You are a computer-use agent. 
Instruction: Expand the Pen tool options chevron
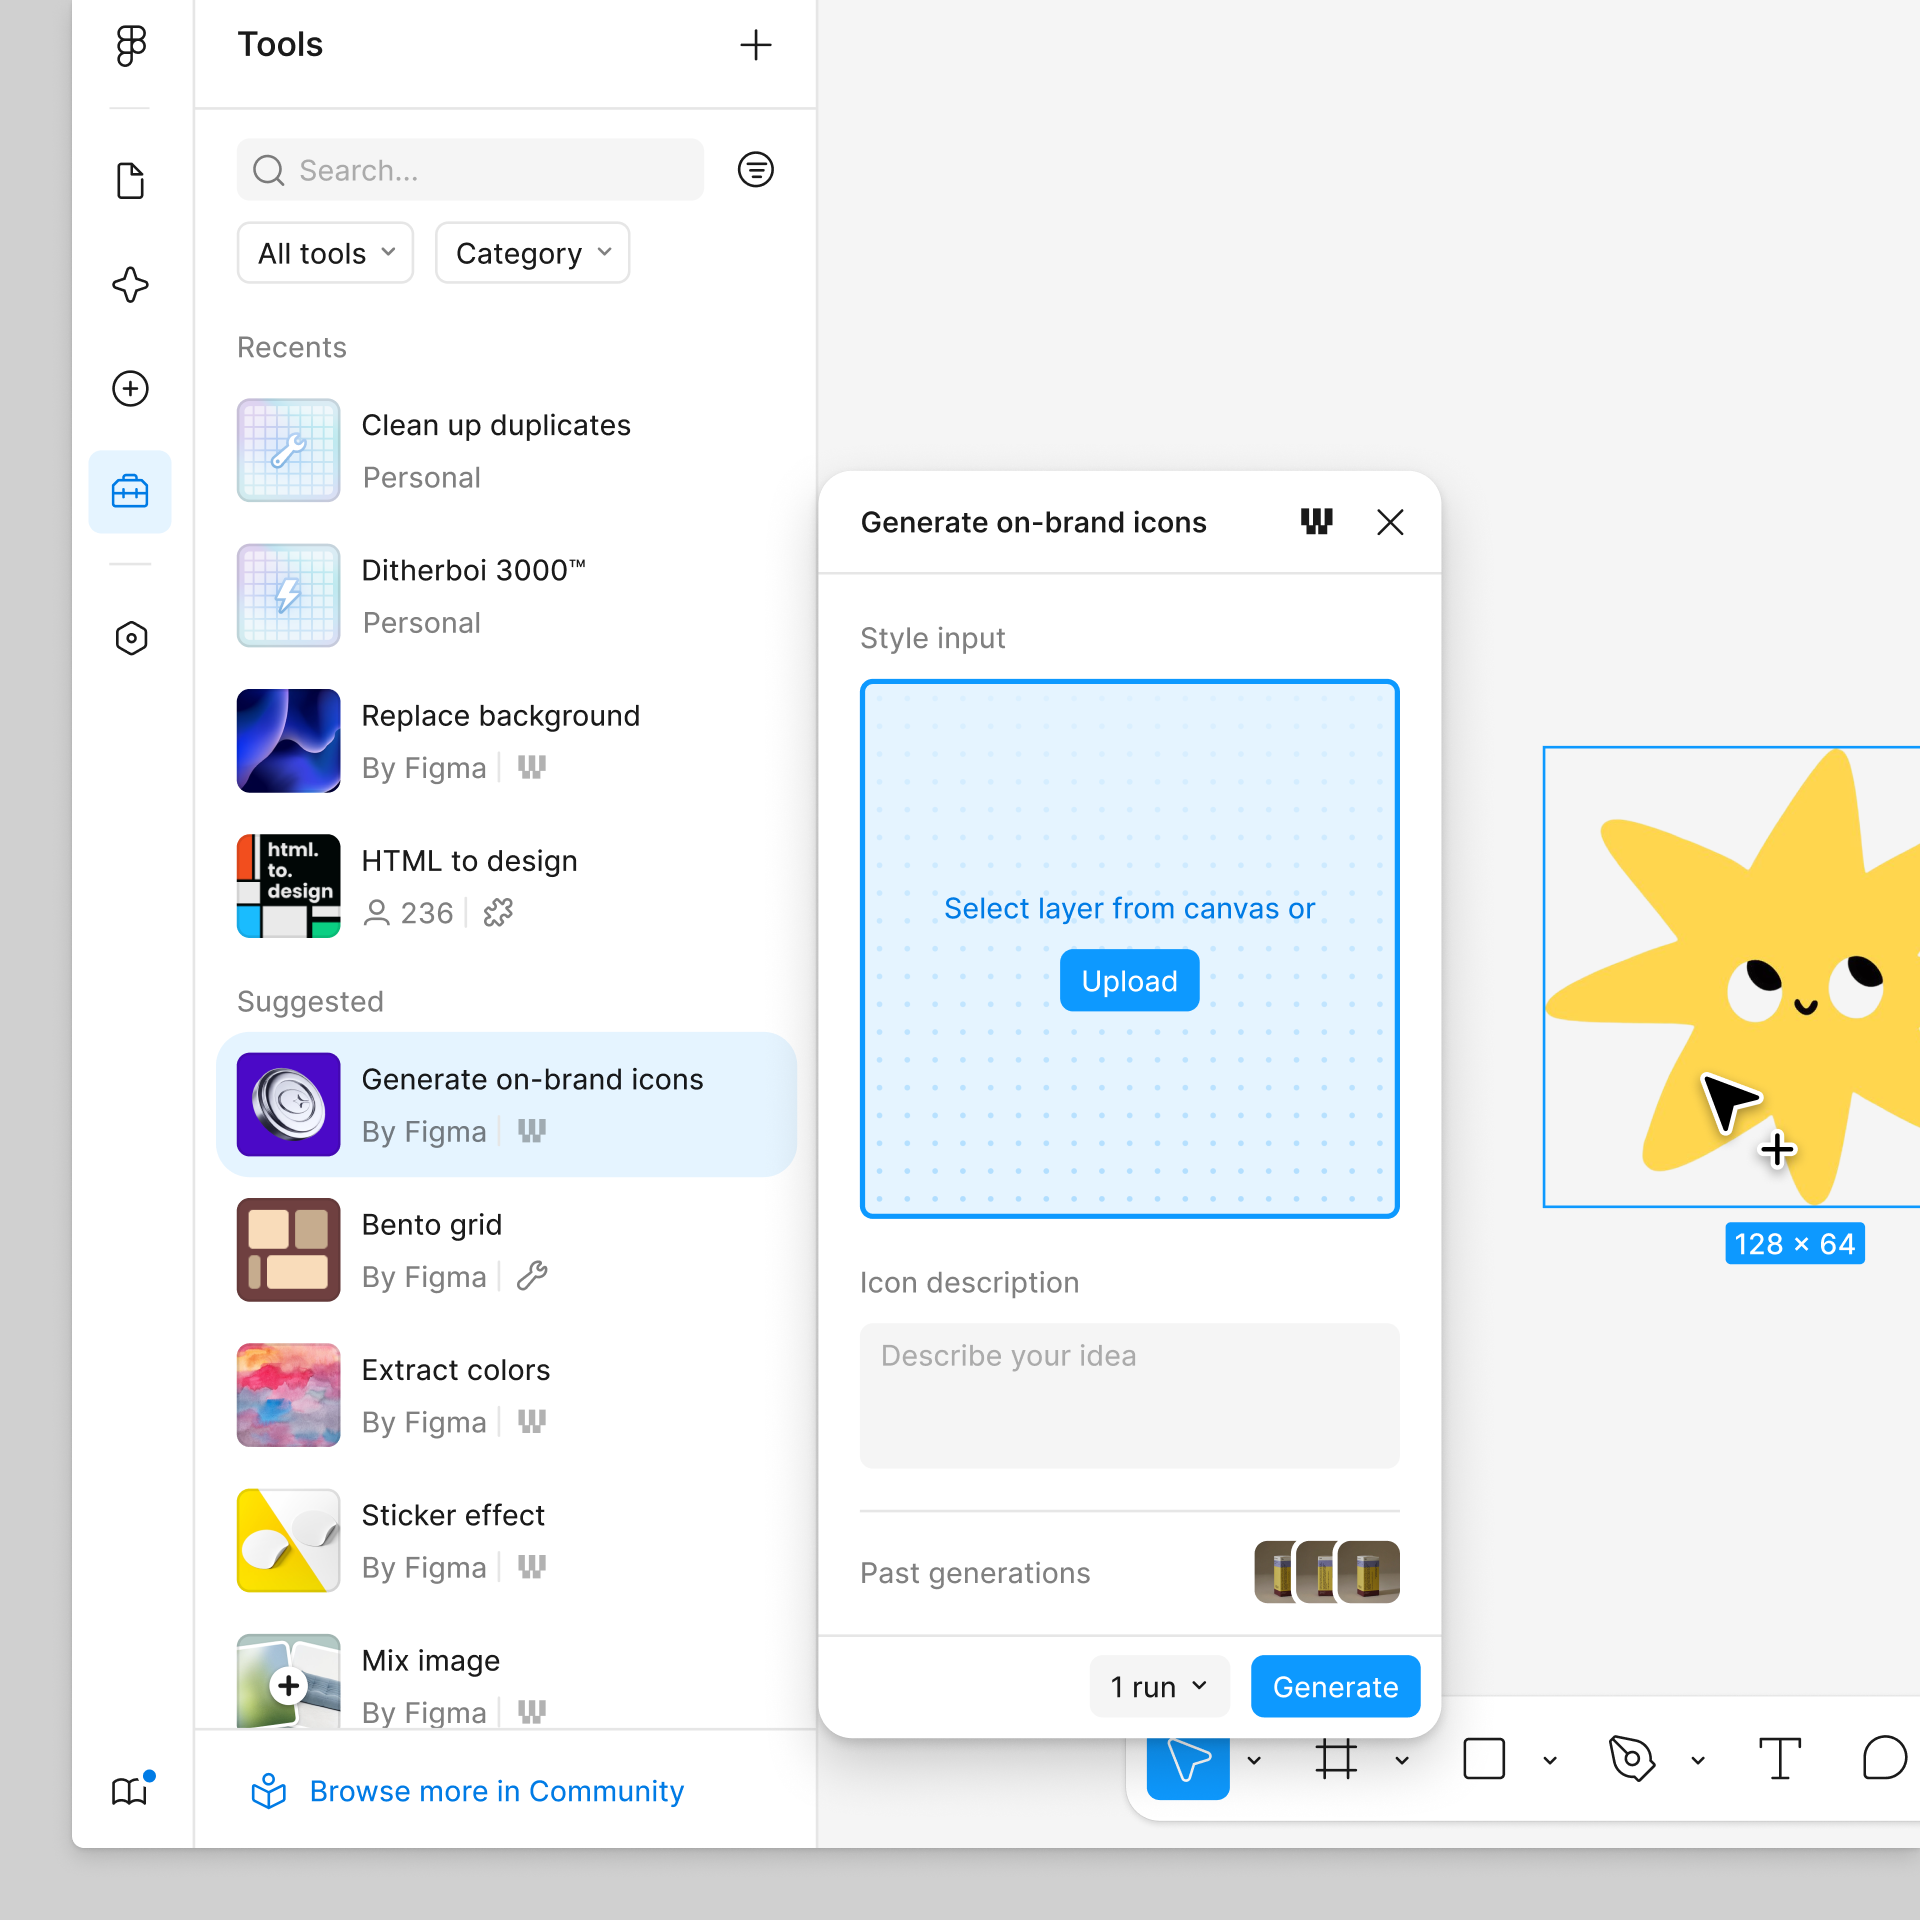1698,1760
